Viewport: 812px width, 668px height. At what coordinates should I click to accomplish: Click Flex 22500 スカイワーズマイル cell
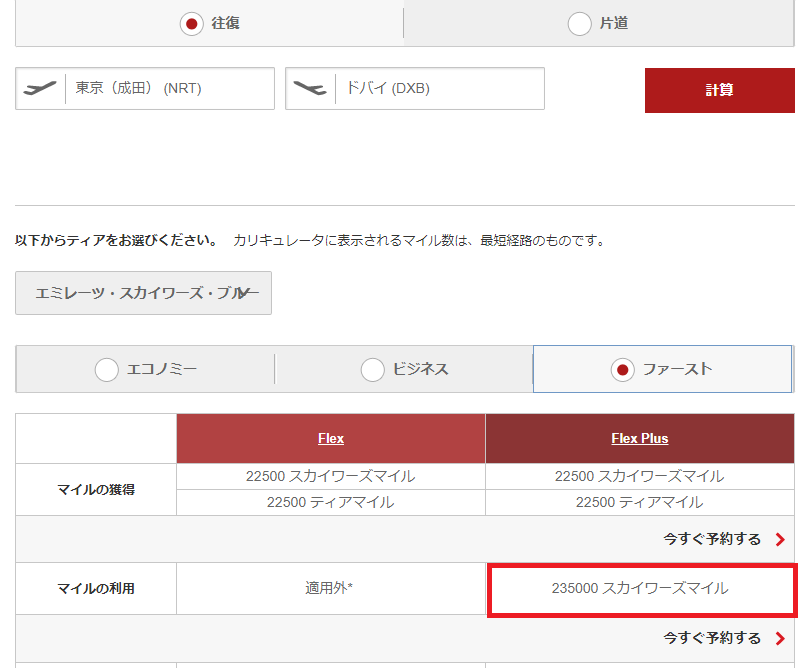click(331, 476)
